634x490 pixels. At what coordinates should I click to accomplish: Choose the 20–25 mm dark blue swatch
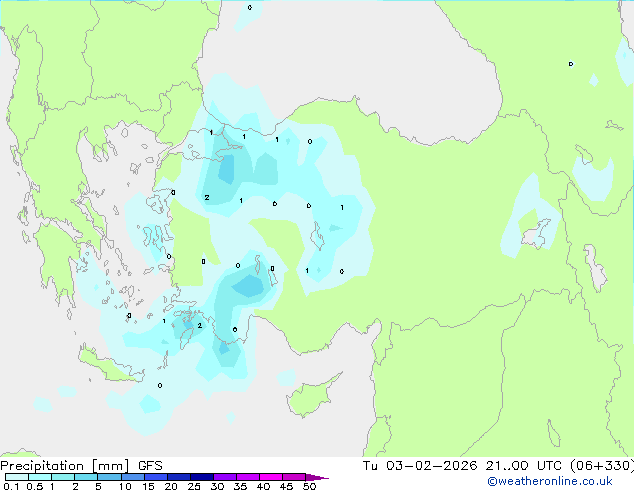178,477
